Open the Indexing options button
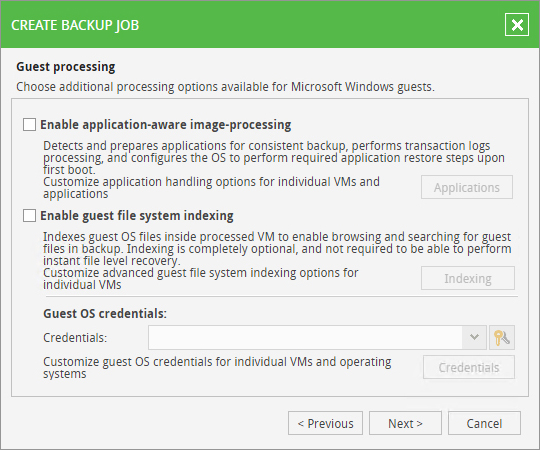The height and width of the screenshot is (450, 540). coord(468,278)
